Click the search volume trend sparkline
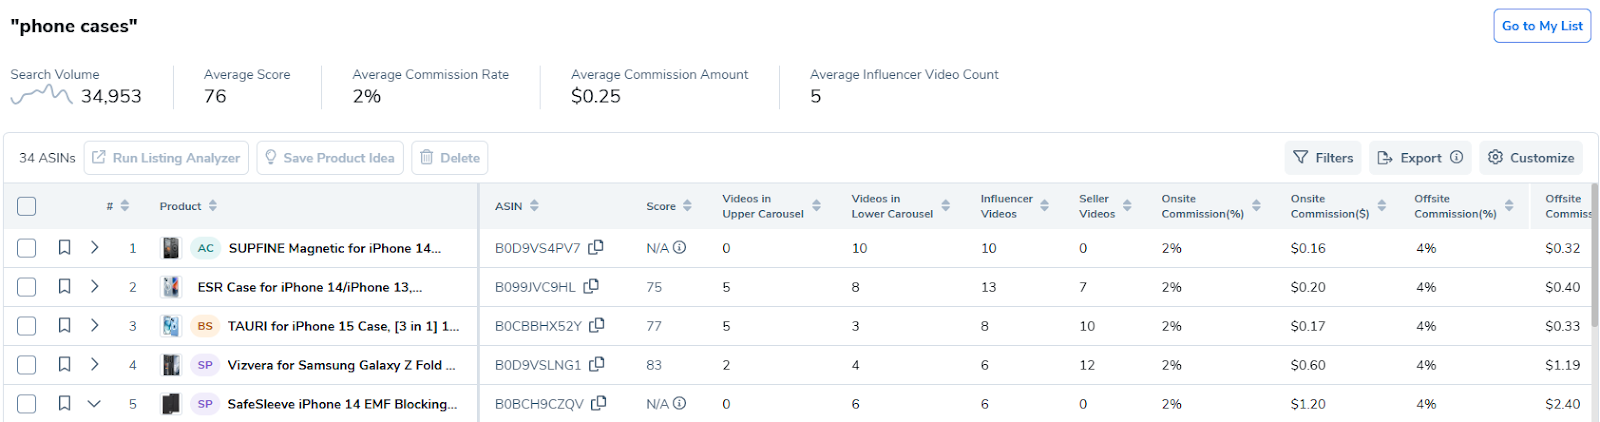 pos(41,96)
